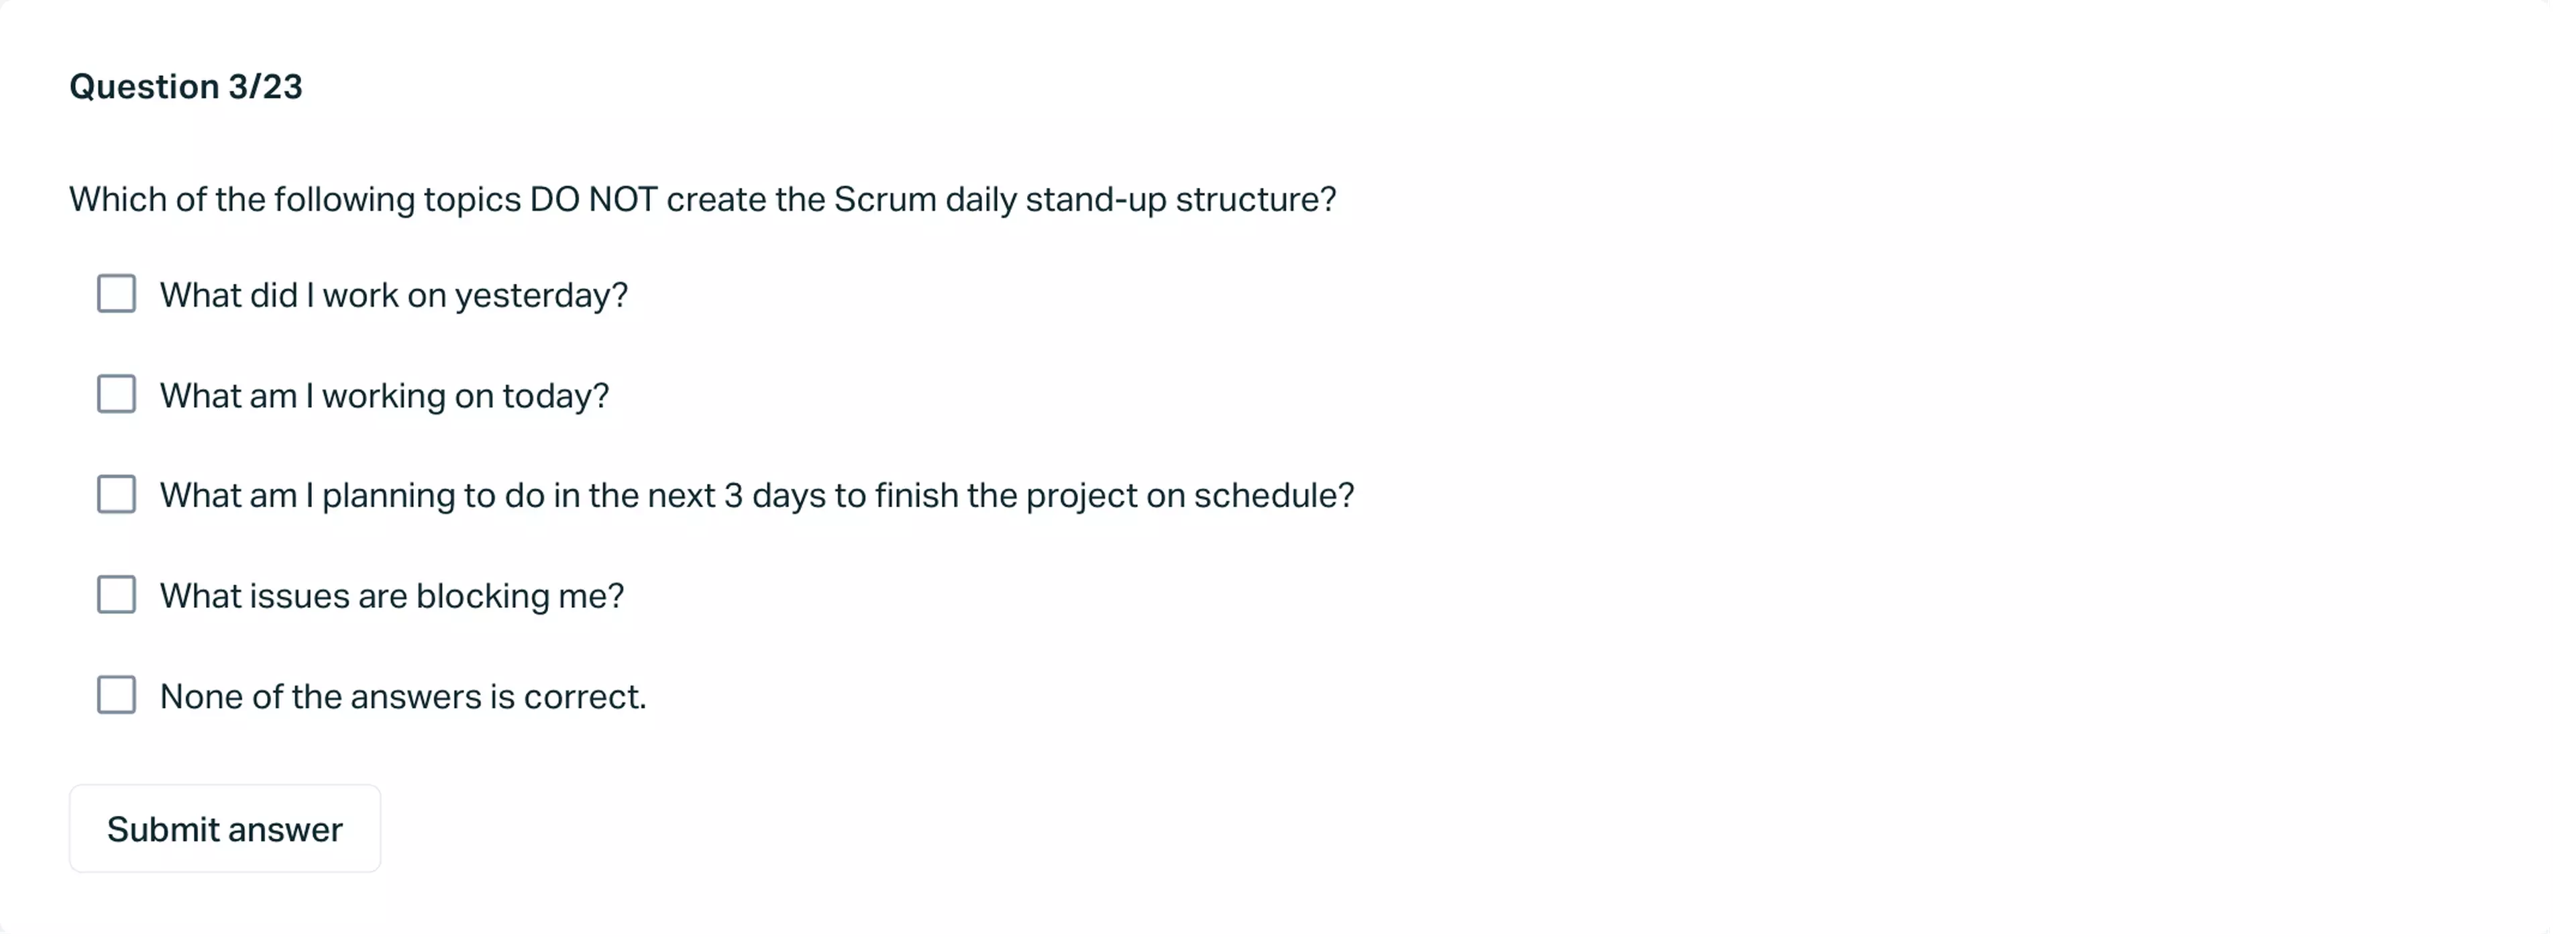Choose the checkbox about finishing the project on schedule
This screenshot has width=2576, height=942.
pyautogui.click(x=116, y=494)
